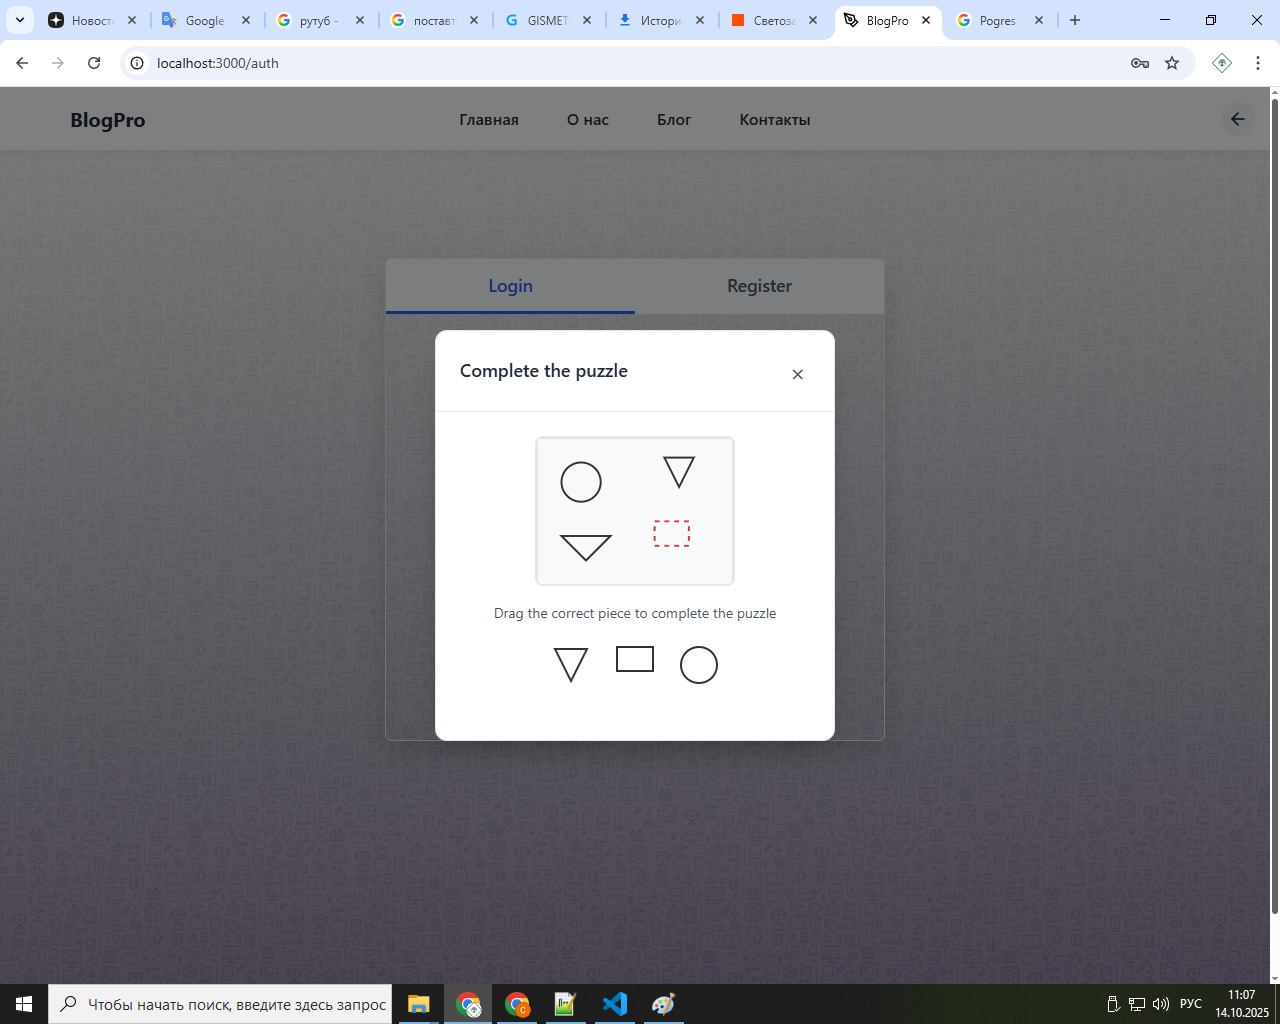Screen dimensions: 1280x1024
Task: Switch to the Register tab
Action: [x=759, y=286]
